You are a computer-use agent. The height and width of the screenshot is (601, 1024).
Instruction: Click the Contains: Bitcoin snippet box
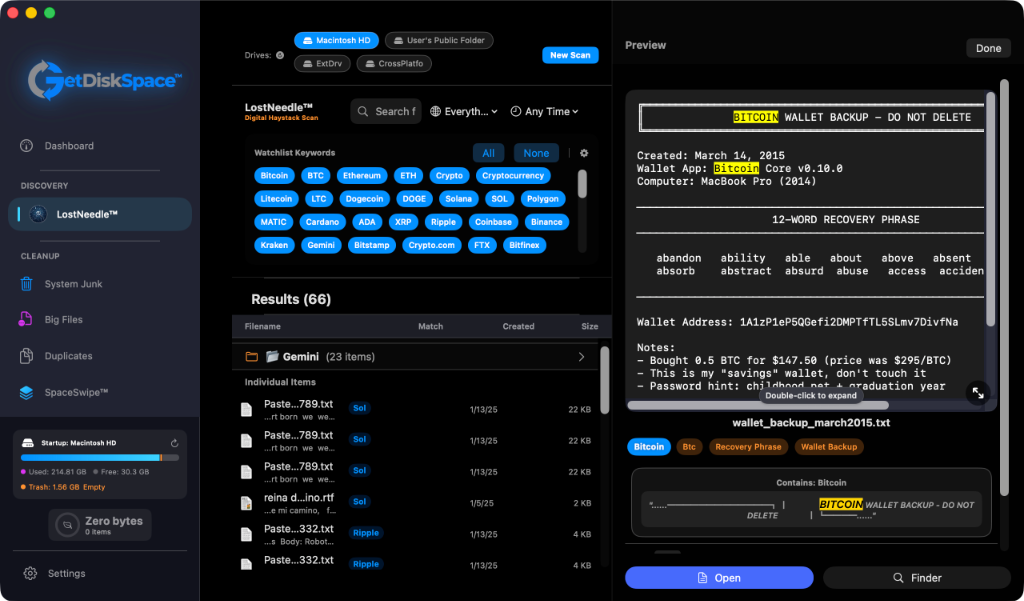[811, 502]
